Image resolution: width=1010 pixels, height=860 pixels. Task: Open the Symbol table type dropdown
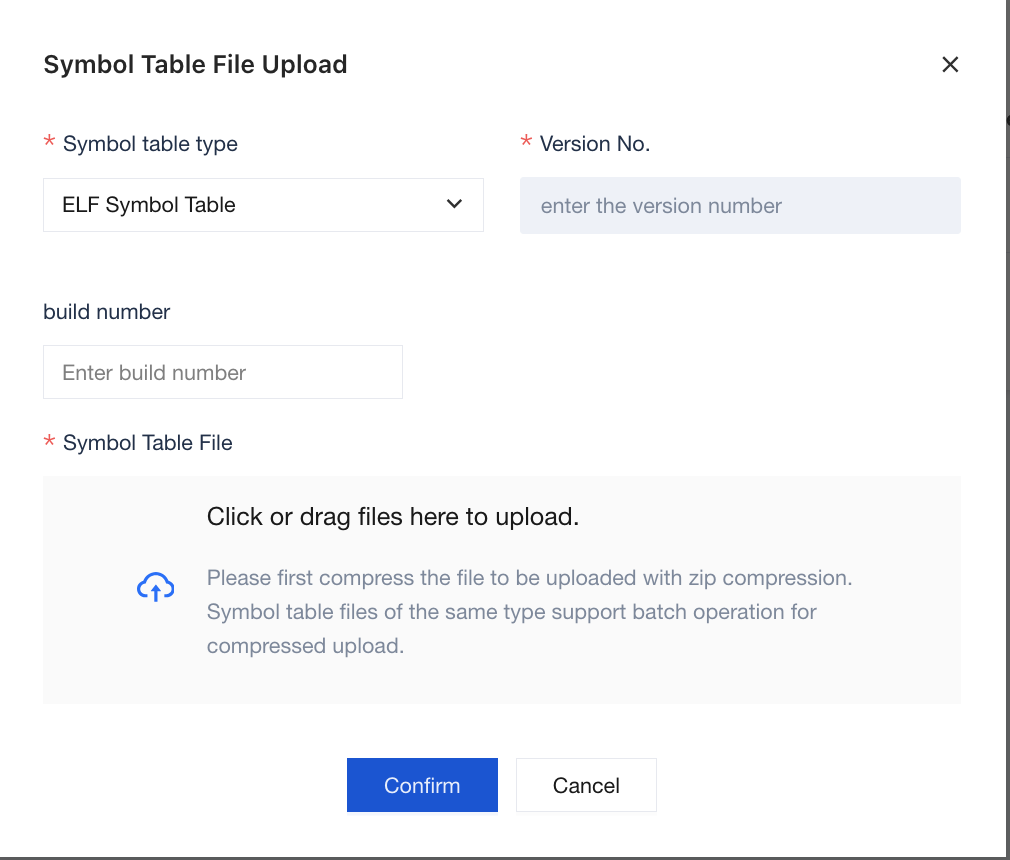tap(263, 205)
